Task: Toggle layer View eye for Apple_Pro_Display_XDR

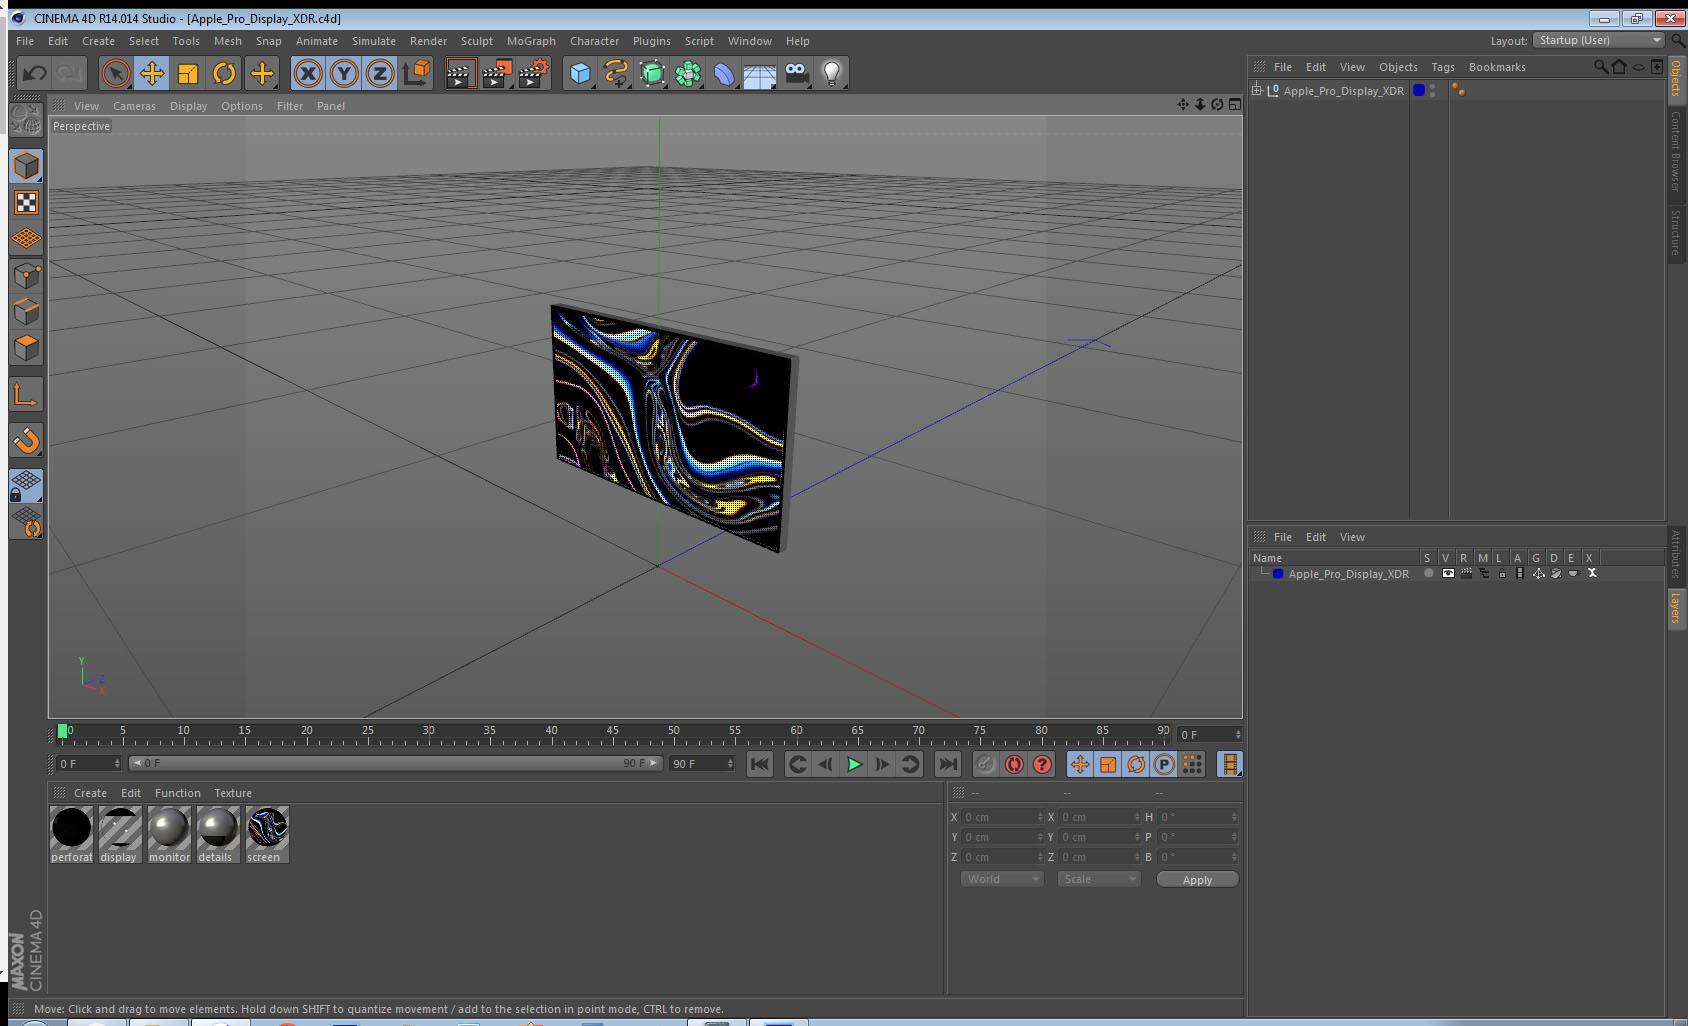Action: [1448, 574]
